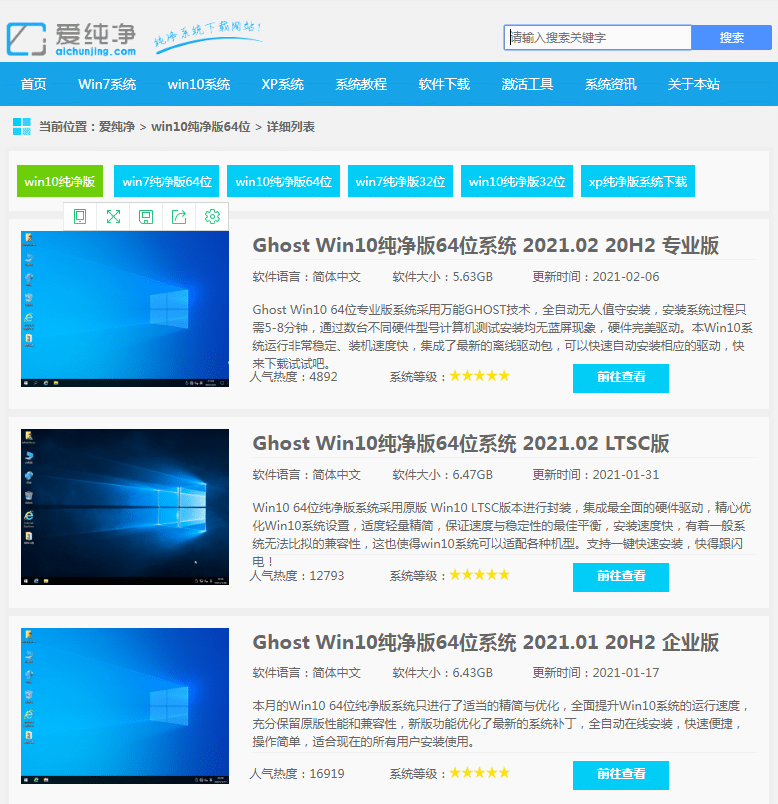Open title Ghost Win10 2021.02 LTSC版
This screenshot has height=804, width=778.
click(x=461, y=444)
